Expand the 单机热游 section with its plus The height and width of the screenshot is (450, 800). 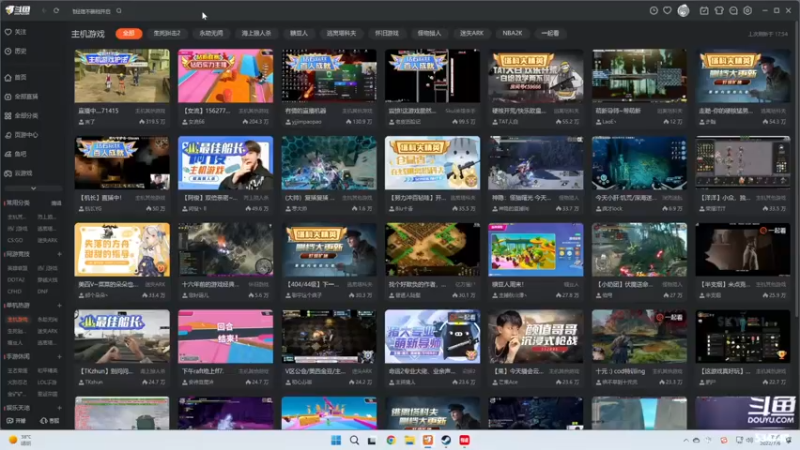click(x=59, y=306)
